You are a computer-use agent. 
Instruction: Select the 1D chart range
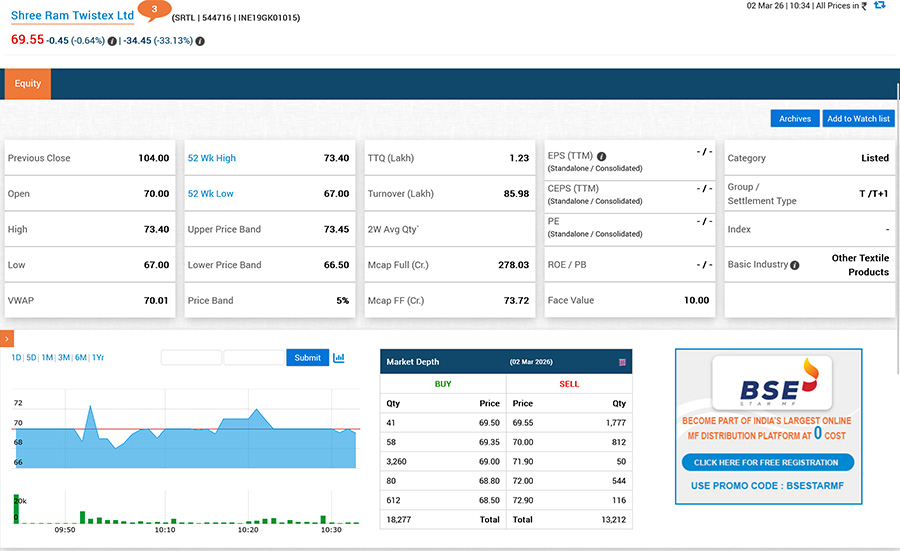(x=16, y=358)
